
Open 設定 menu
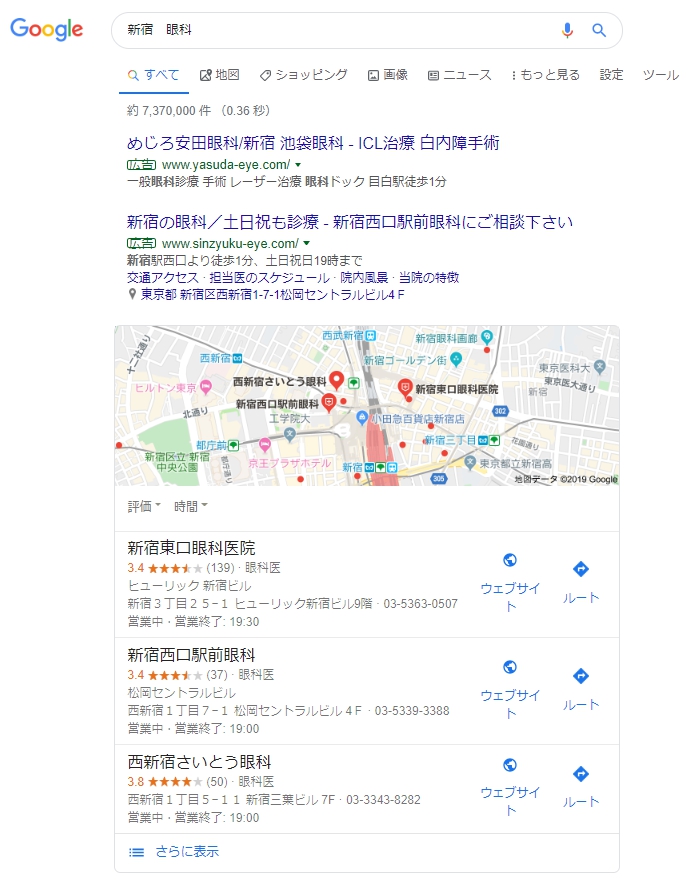click(611, 75)
